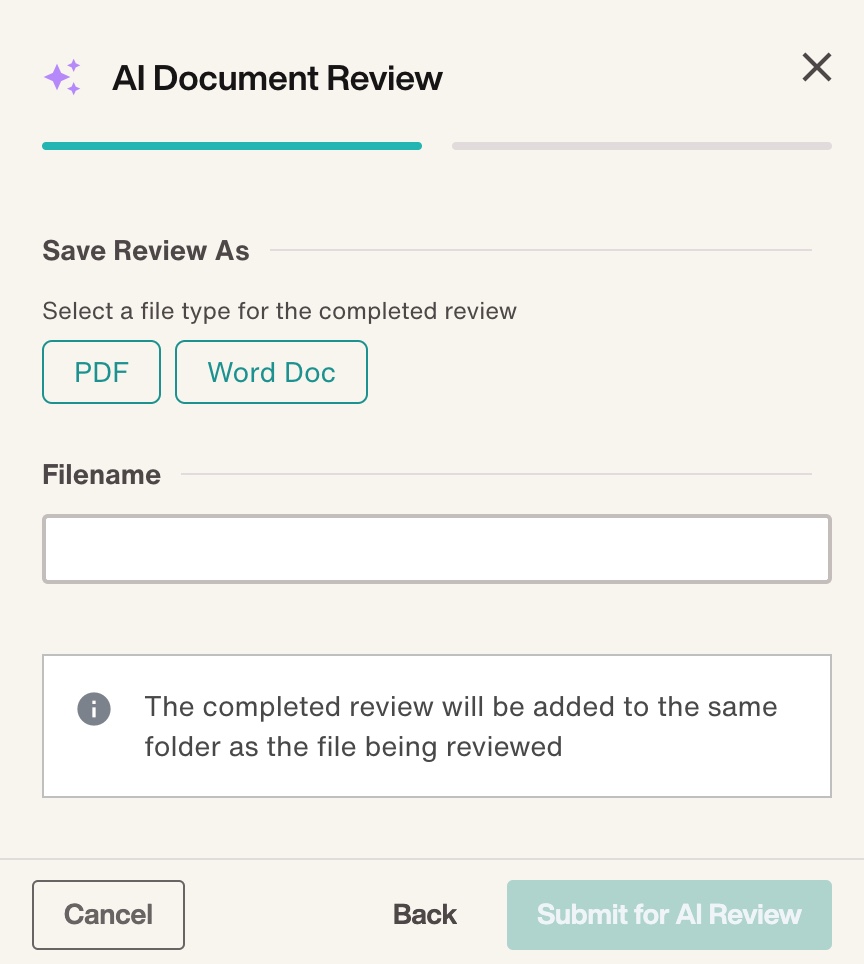864x964 pixels.
Task: Go Back to the previous step
Action: [425, 914]
